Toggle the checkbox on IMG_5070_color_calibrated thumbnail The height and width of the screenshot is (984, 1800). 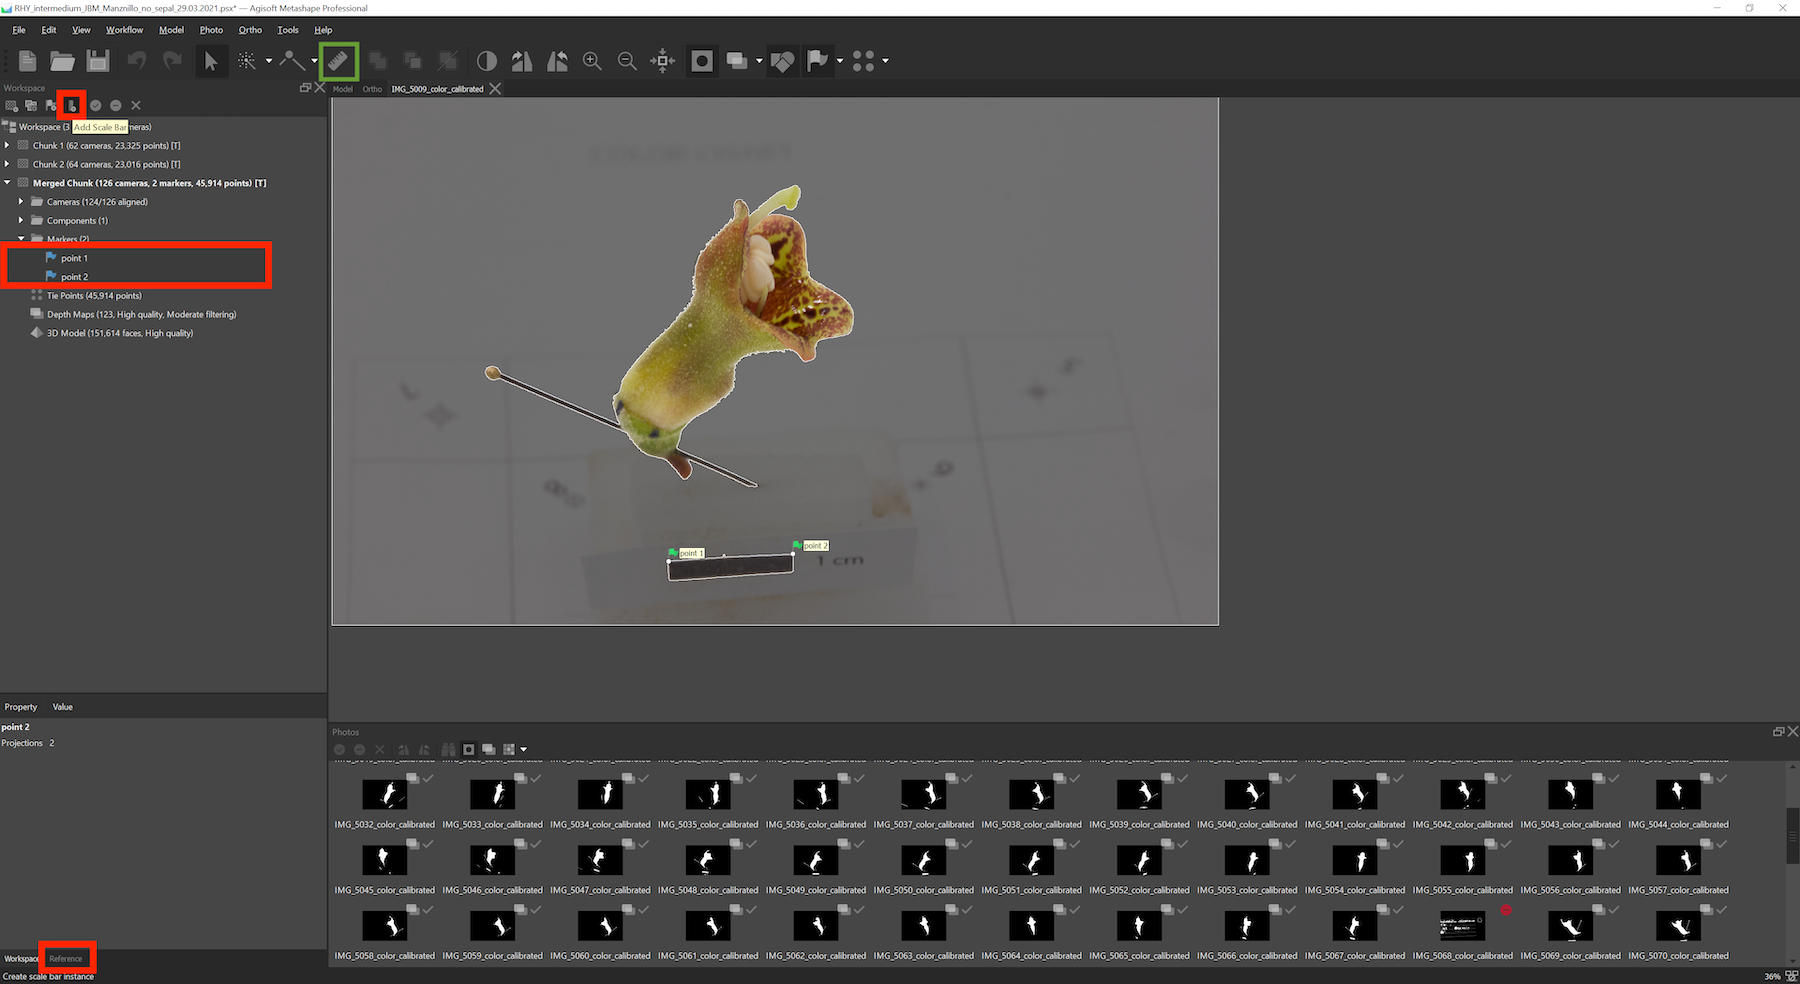1722,910
